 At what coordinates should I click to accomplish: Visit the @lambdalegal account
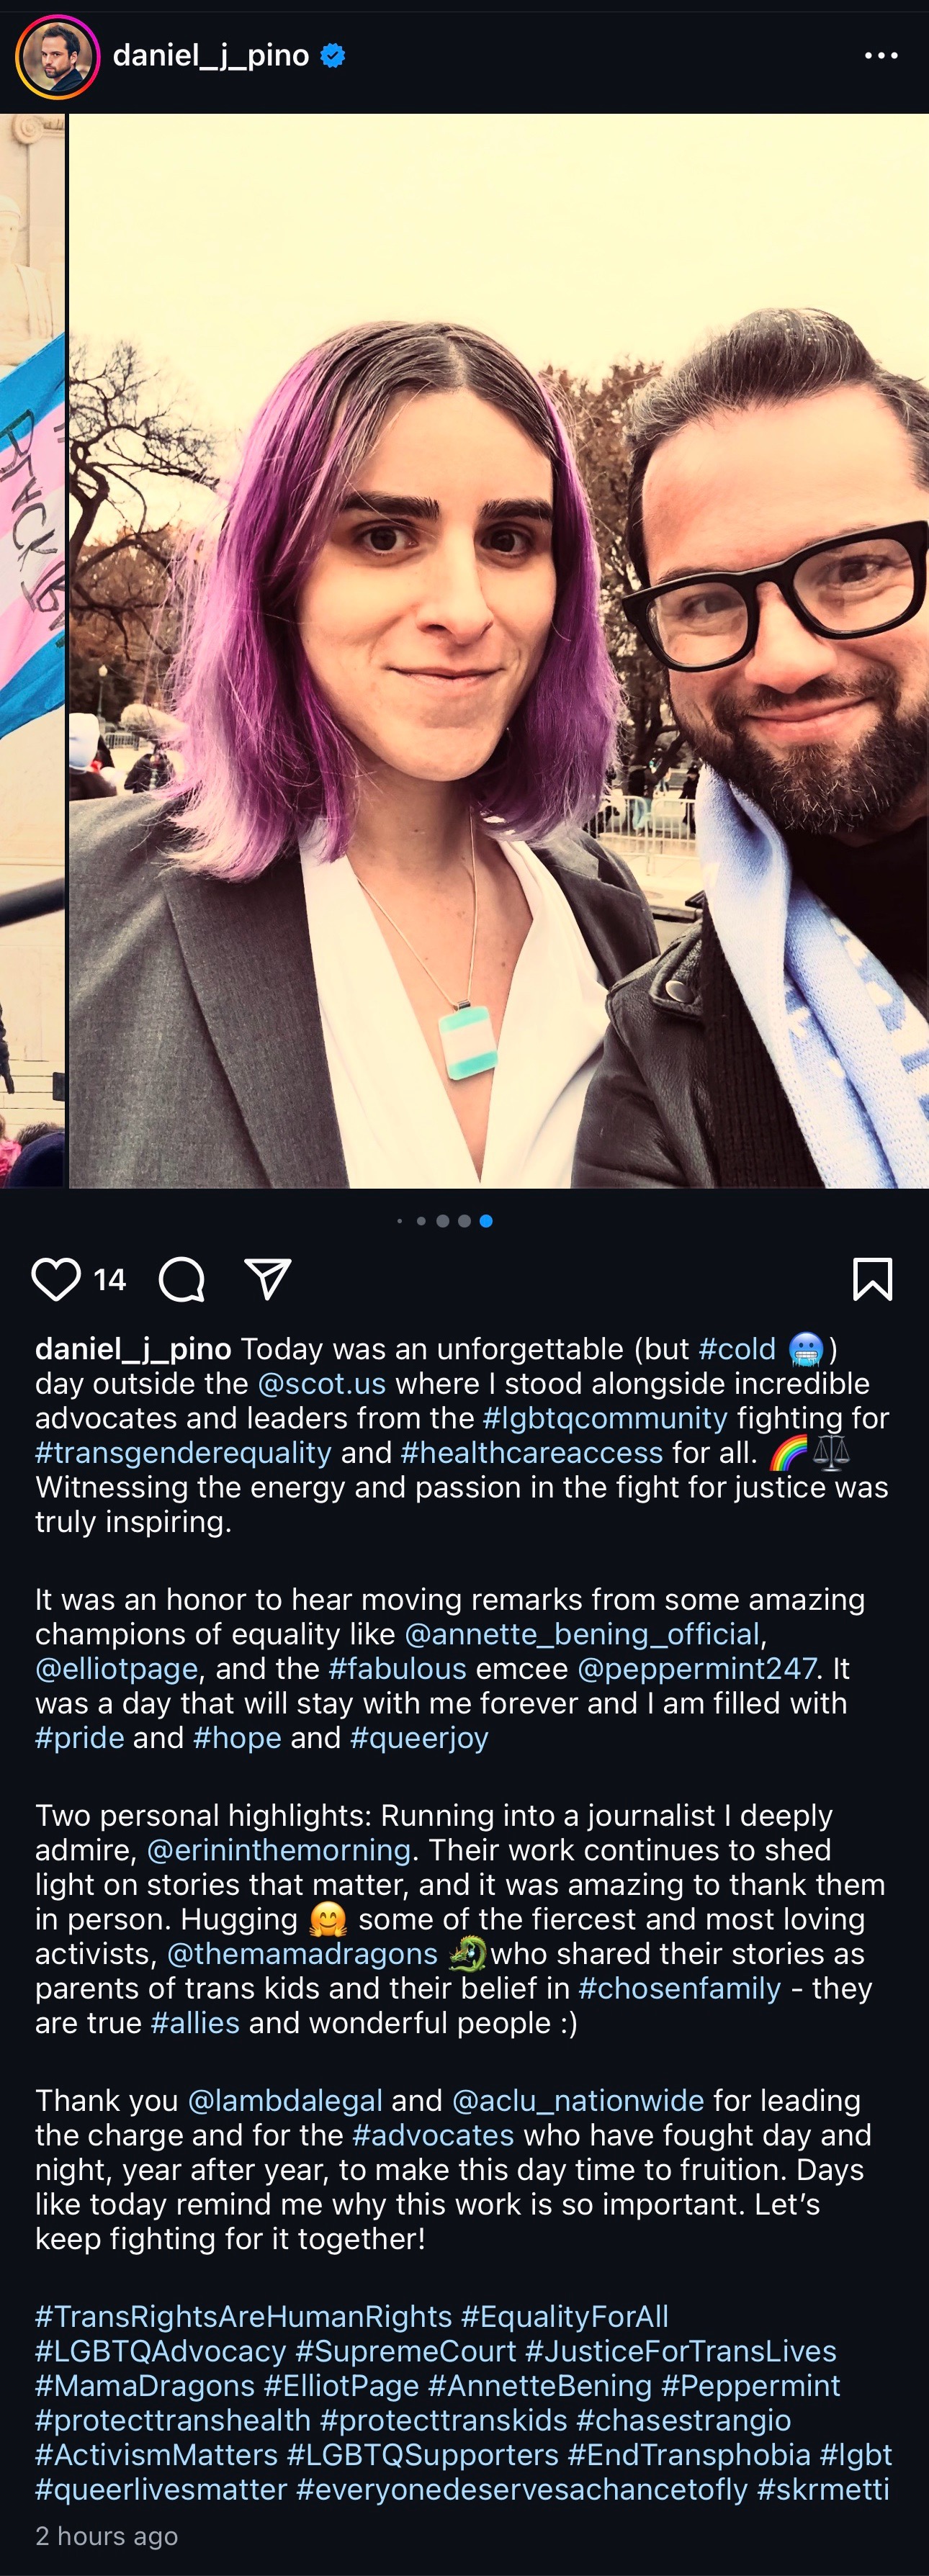pos(285,2101)
